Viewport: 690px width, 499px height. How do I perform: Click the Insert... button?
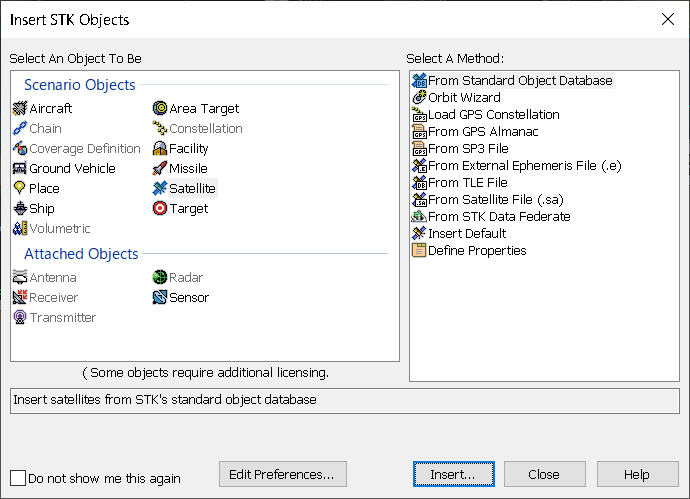click(x=454, y=474)
